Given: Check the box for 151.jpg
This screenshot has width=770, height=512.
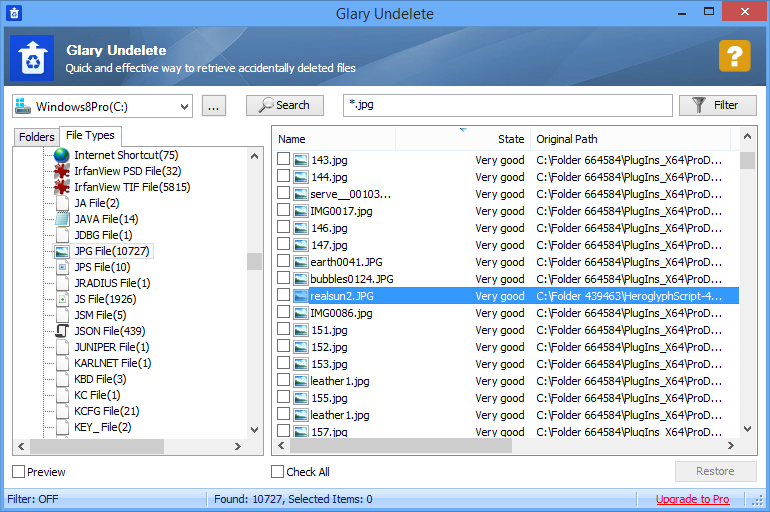Looking at the screenshot, I should pyautogui.click(x=283, y=329).
